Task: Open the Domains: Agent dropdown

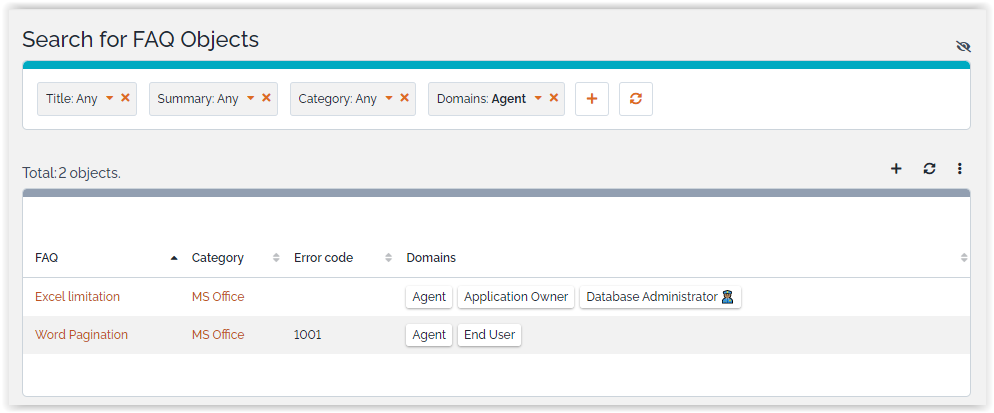Action: [x=538, y=98]
